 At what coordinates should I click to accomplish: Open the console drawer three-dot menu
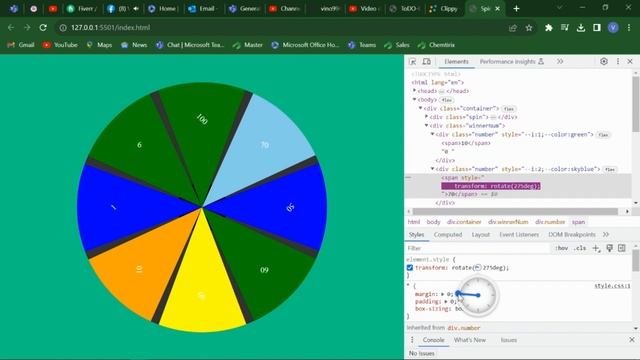click(x=412, y=340)
